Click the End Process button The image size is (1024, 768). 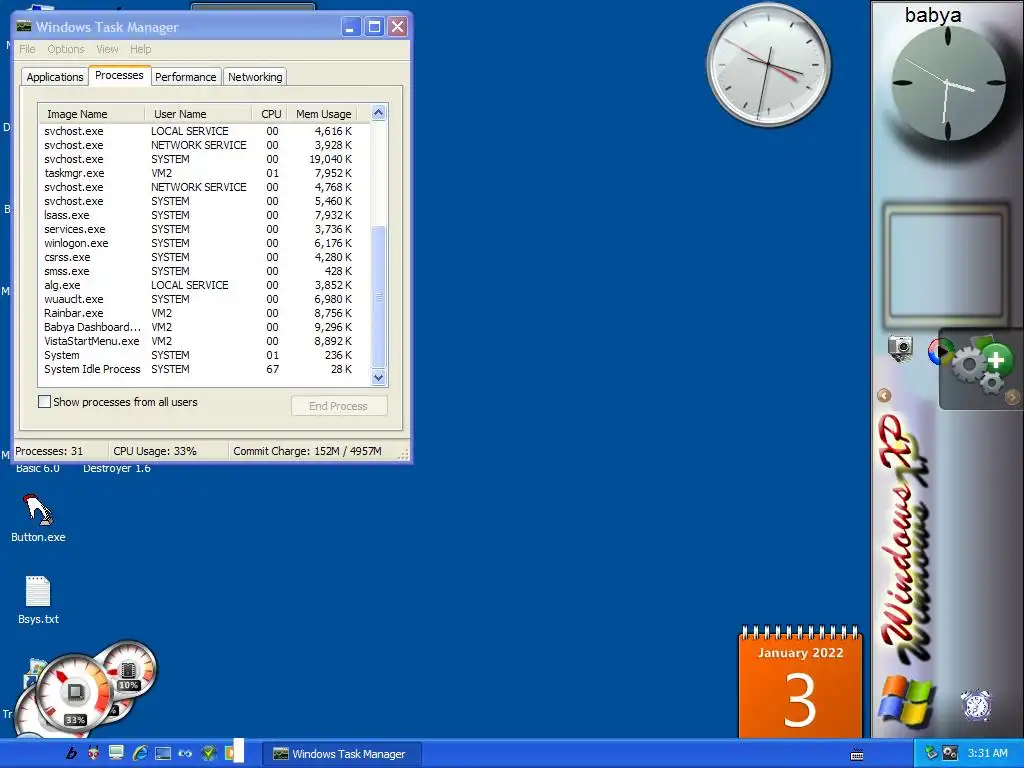click(339, 406)
